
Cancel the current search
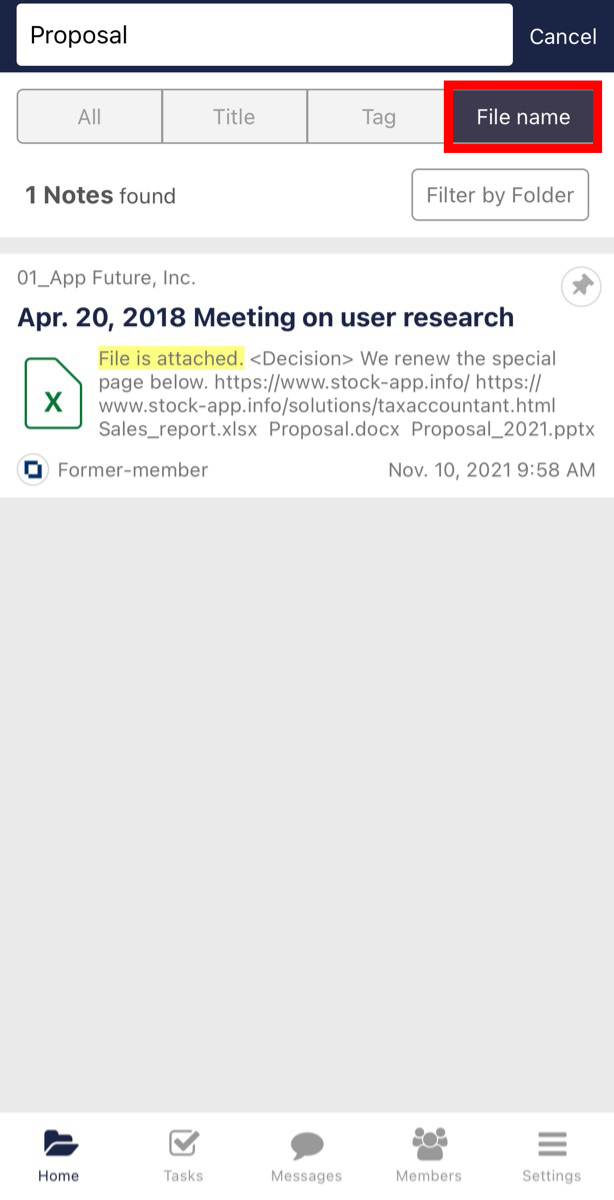[562, 36]
